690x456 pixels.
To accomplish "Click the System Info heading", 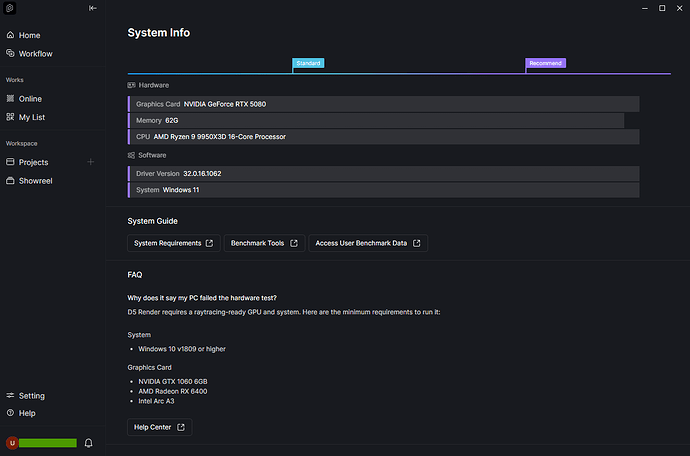I will pyautogui.click(x=158, y=33).
